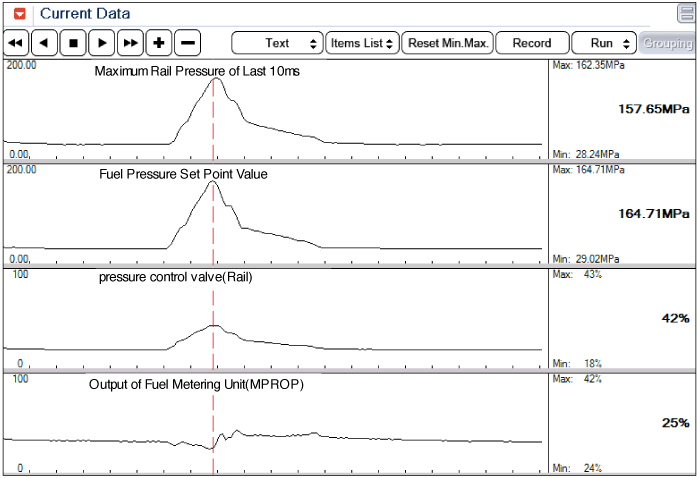Image resolution: width=700 pixels, height=478 pixels.
Task: Click the Fuel Pressure Set Point Value graph title
Action: coord(183,174)
